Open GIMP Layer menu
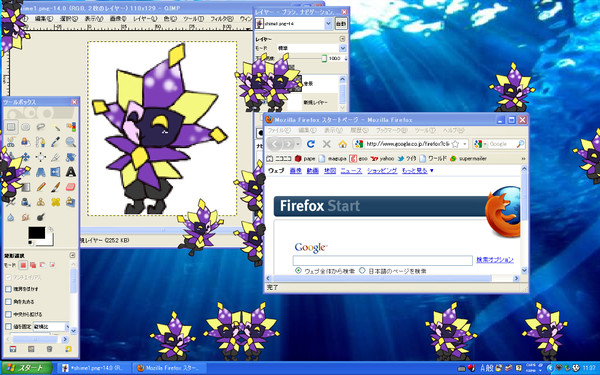 coord(145,18)
